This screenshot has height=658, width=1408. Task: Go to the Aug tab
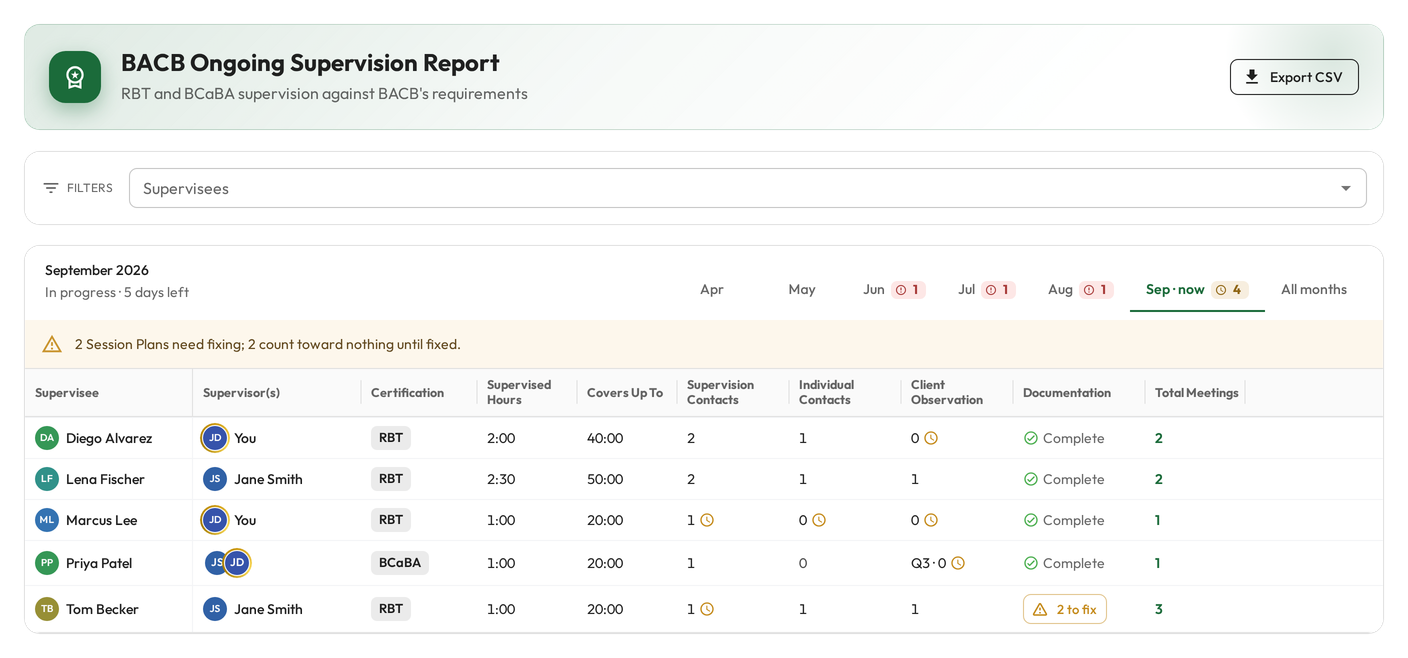[x=1080, y=289]
